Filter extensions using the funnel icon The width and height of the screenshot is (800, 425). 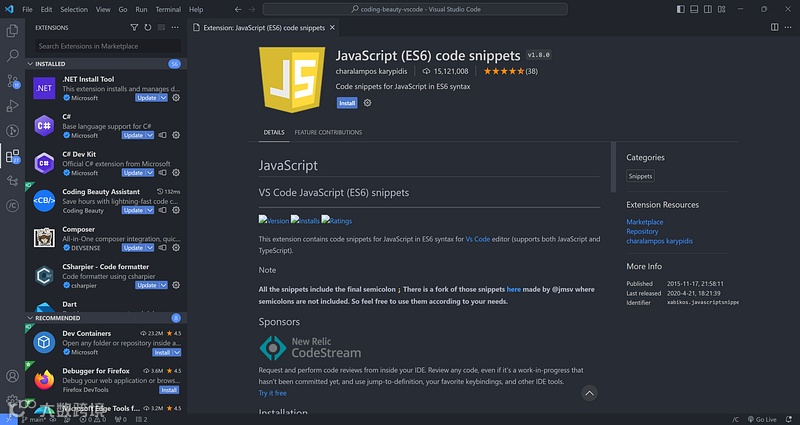pos(134,28)
